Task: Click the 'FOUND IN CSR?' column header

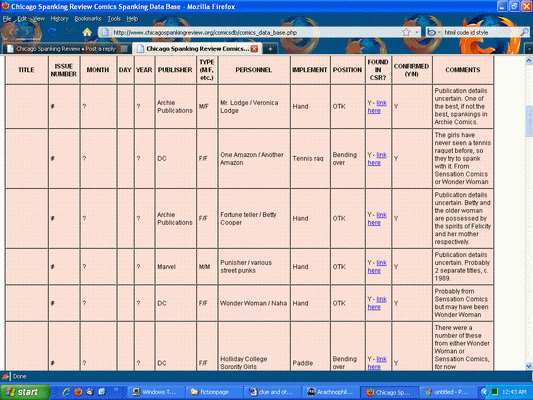Action: (x=378, y=70)
